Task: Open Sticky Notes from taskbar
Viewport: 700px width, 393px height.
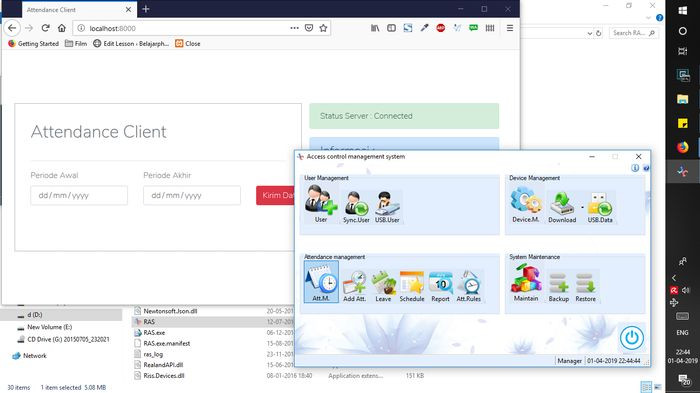Action: click(682, 123)
